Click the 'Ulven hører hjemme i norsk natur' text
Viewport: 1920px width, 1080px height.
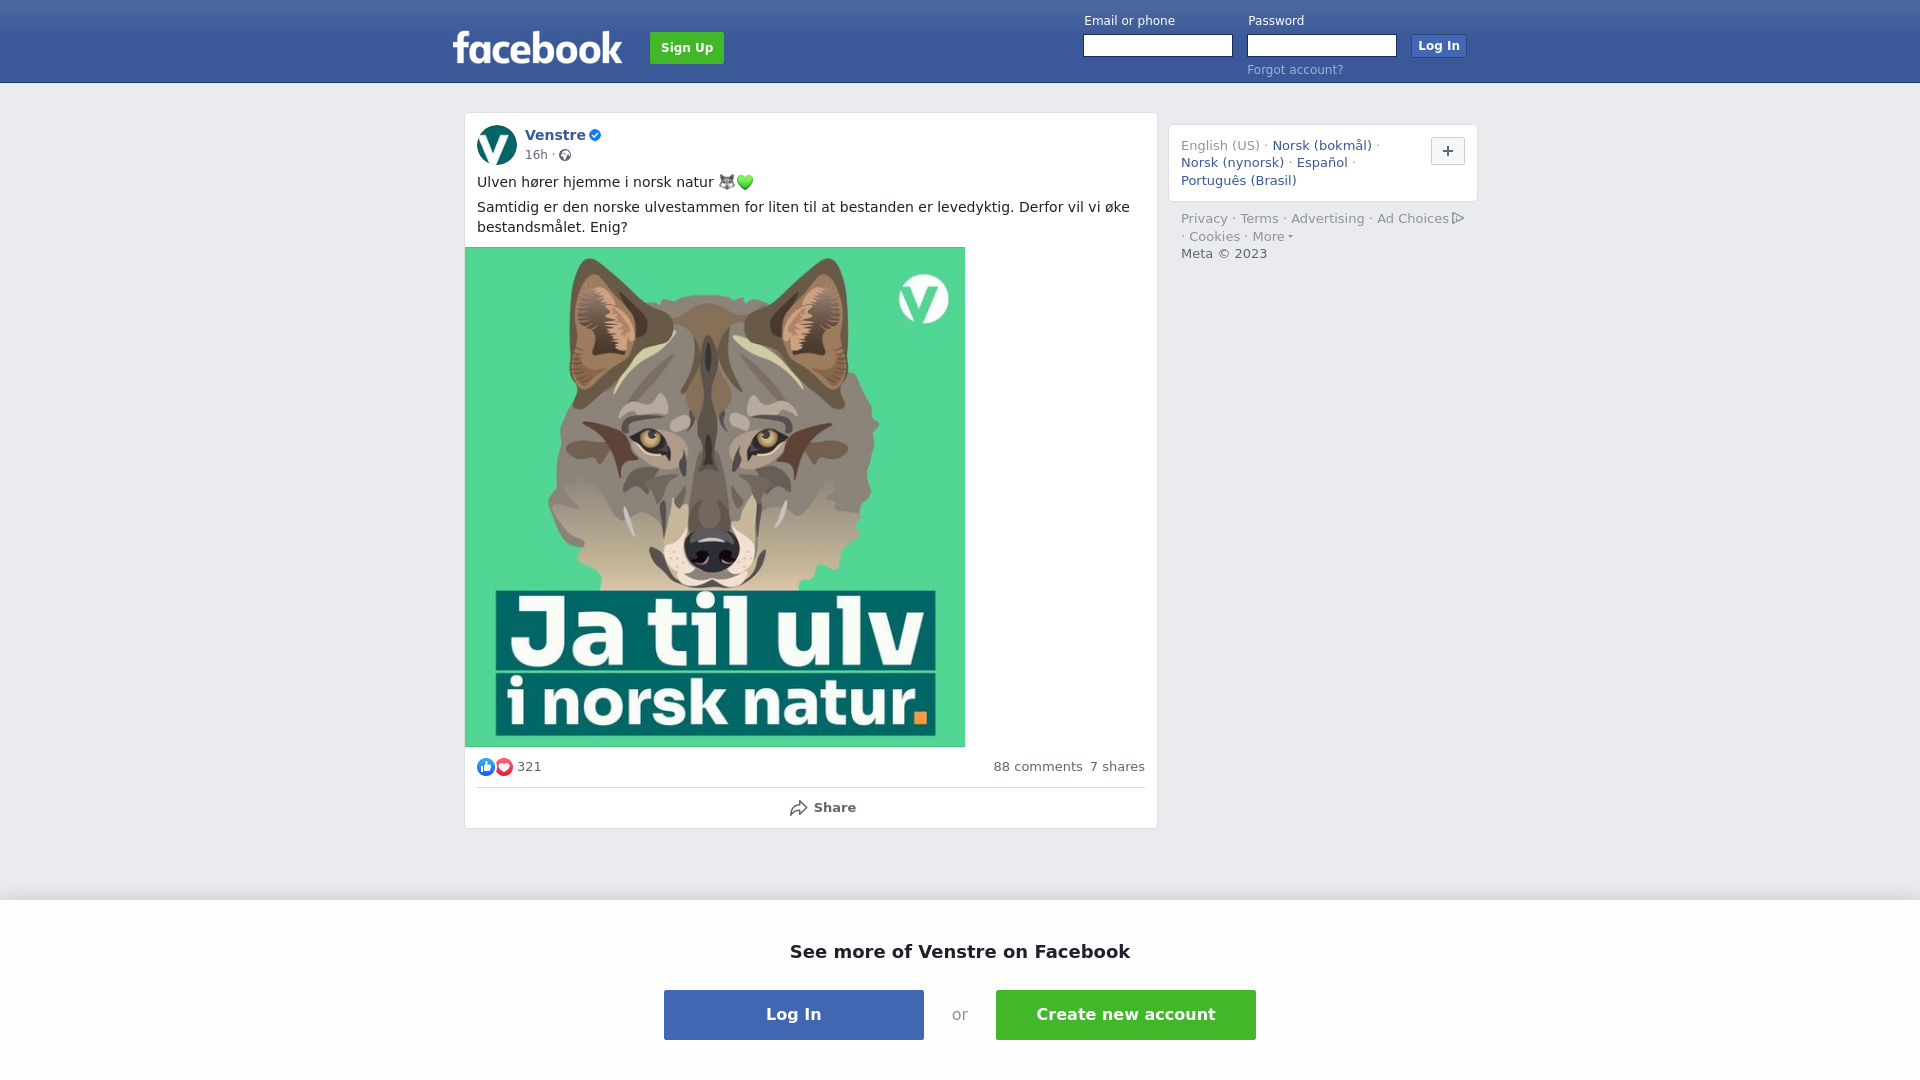coord(595,182)
